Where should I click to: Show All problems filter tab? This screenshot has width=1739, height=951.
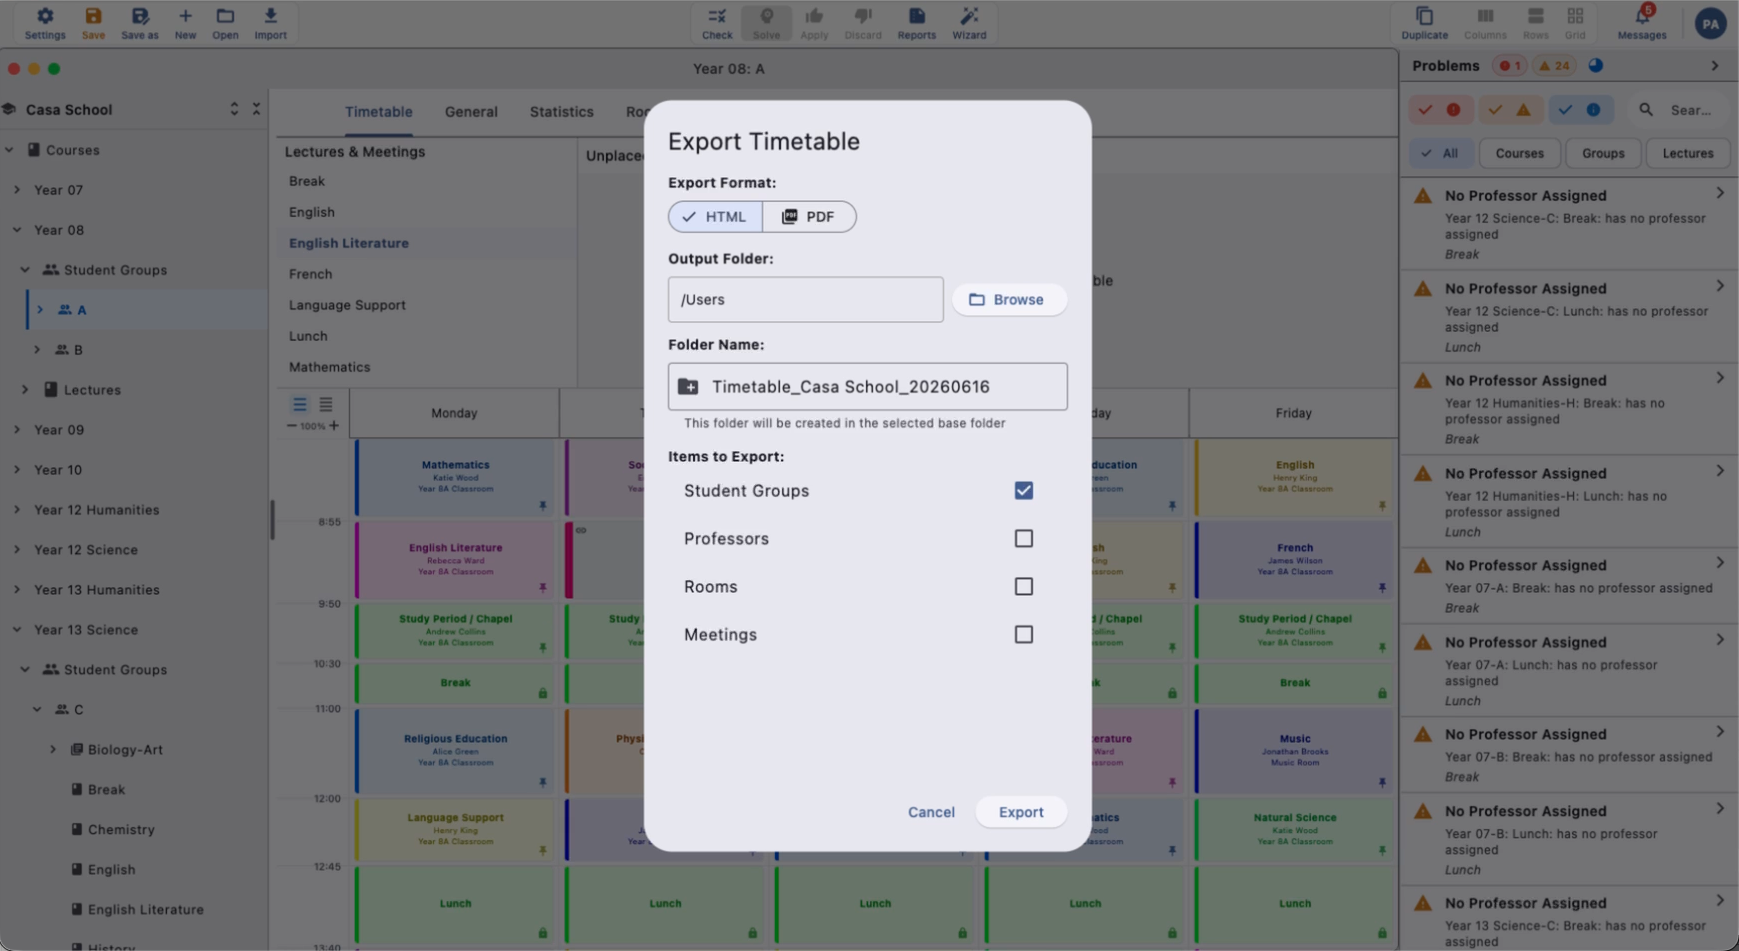click(x=1440, y=153)
